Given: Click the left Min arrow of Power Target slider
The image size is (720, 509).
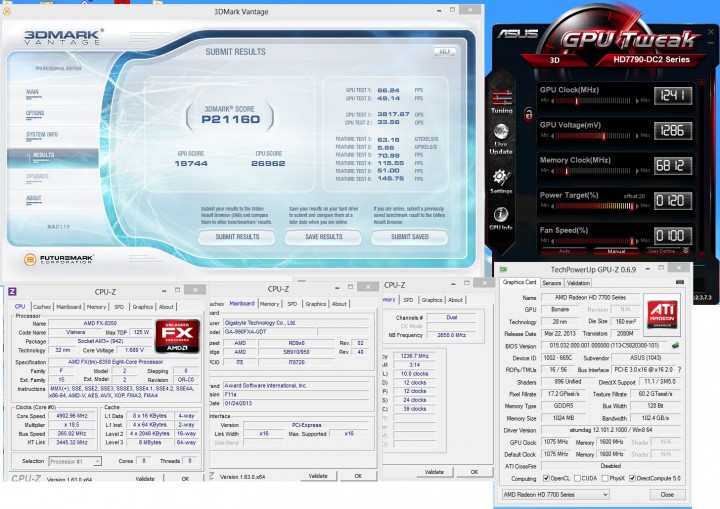Looking at the screenshot, I should coord(552,206).
